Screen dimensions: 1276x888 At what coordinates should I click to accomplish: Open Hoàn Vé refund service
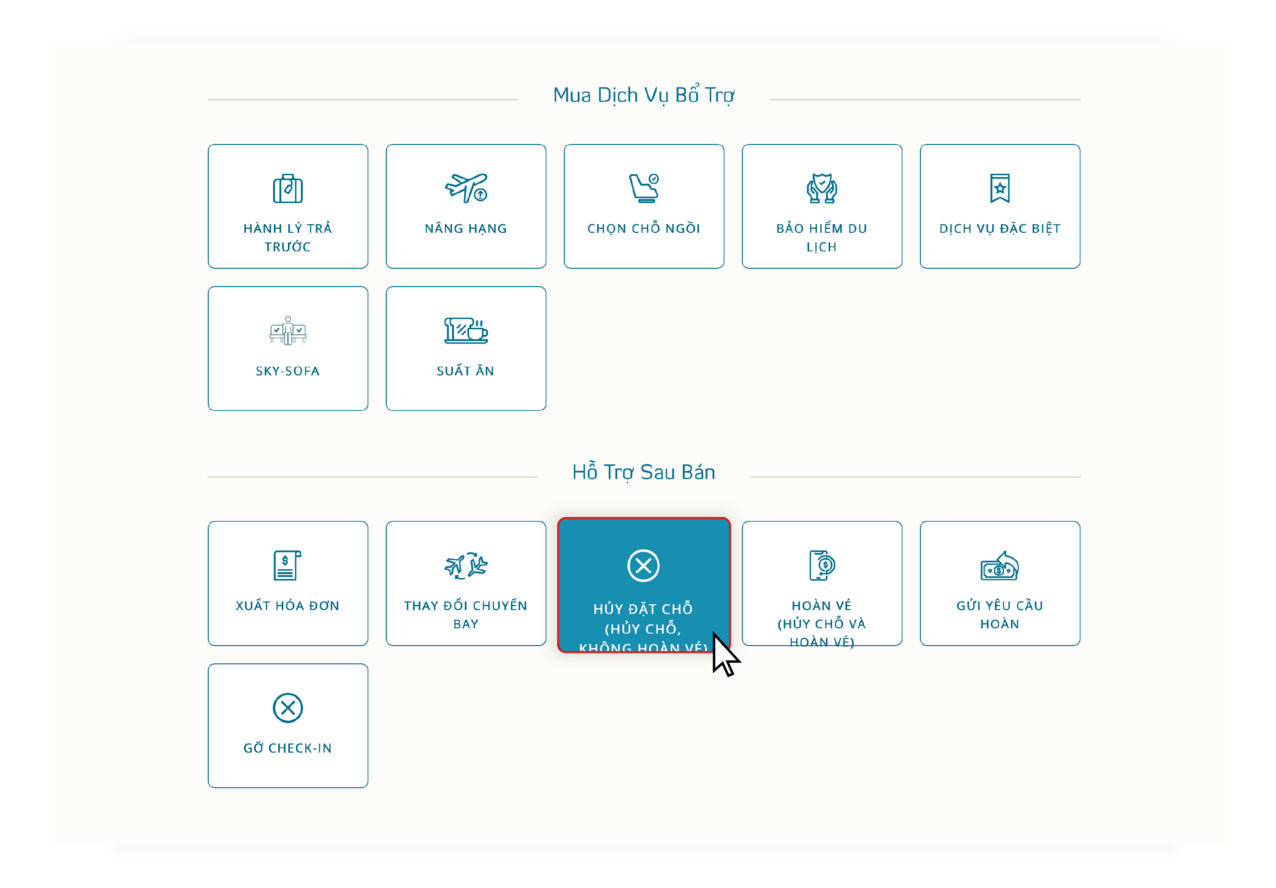click(x=821, y=583)
